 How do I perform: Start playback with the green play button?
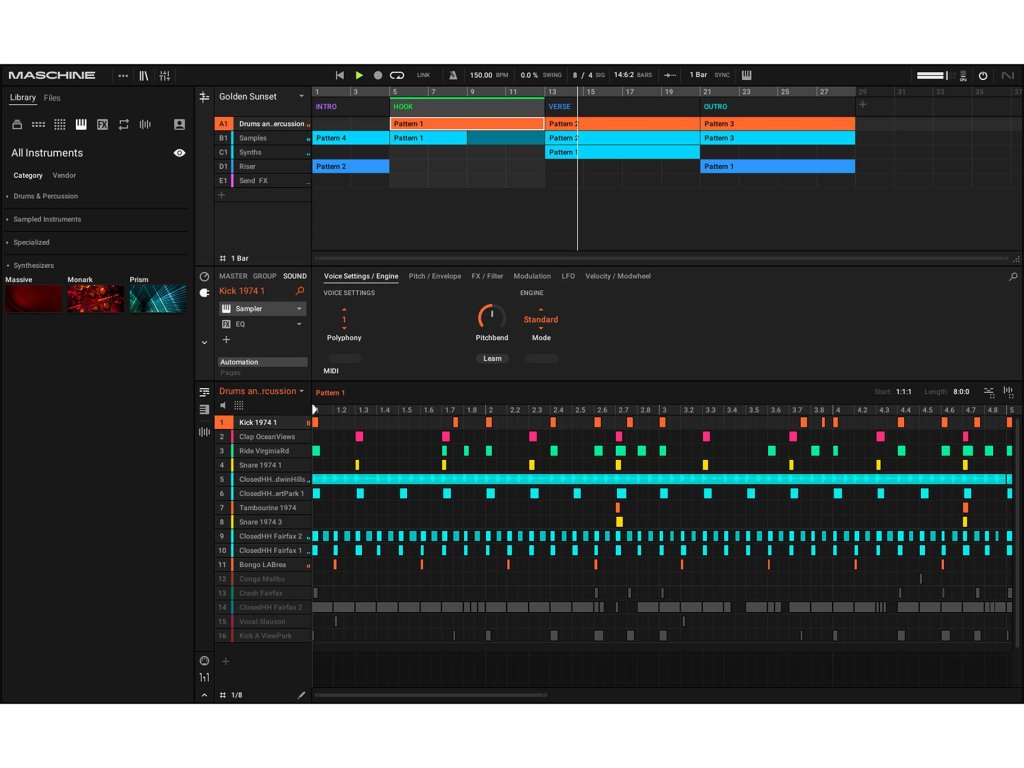(359, 75)
